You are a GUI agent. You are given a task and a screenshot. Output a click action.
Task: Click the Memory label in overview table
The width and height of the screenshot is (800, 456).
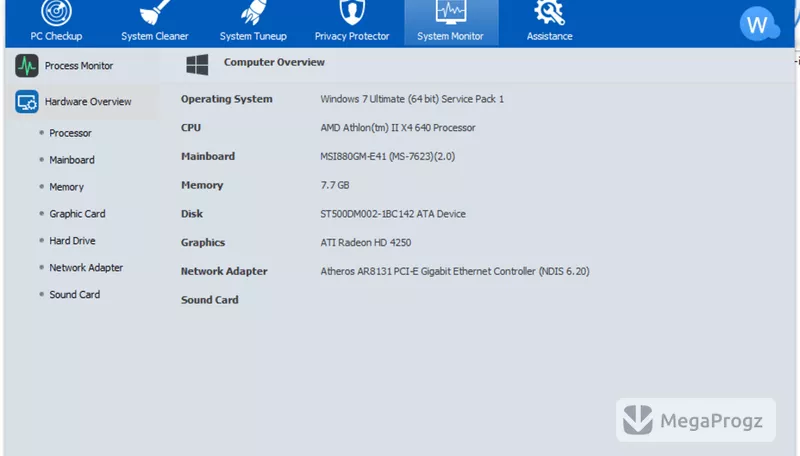tap(202, 185)
